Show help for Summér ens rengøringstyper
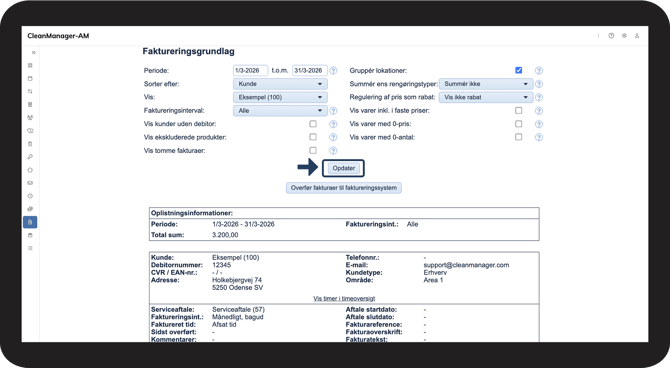The height and width of the screenshot is (368, 670). (539, 84)
